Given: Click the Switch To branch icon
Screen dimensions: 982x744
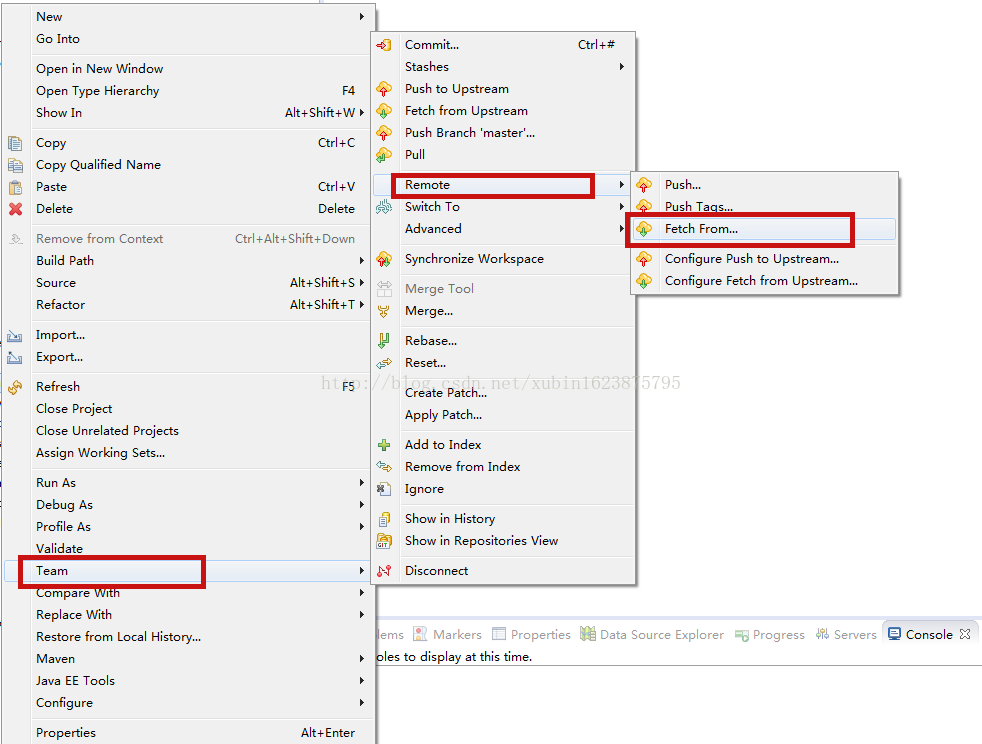Looking at the screenshot, I should tap(384, 207).
